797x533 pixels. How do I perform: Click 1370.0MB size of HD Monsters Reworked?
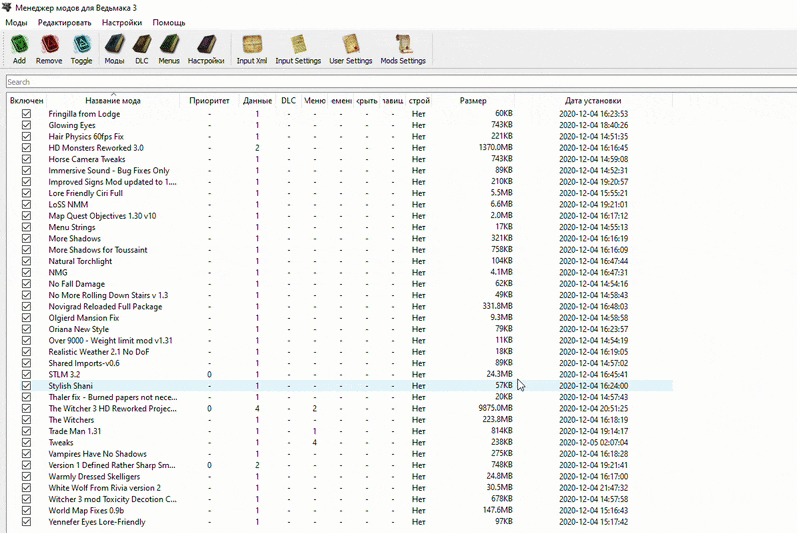coord(495,147)
